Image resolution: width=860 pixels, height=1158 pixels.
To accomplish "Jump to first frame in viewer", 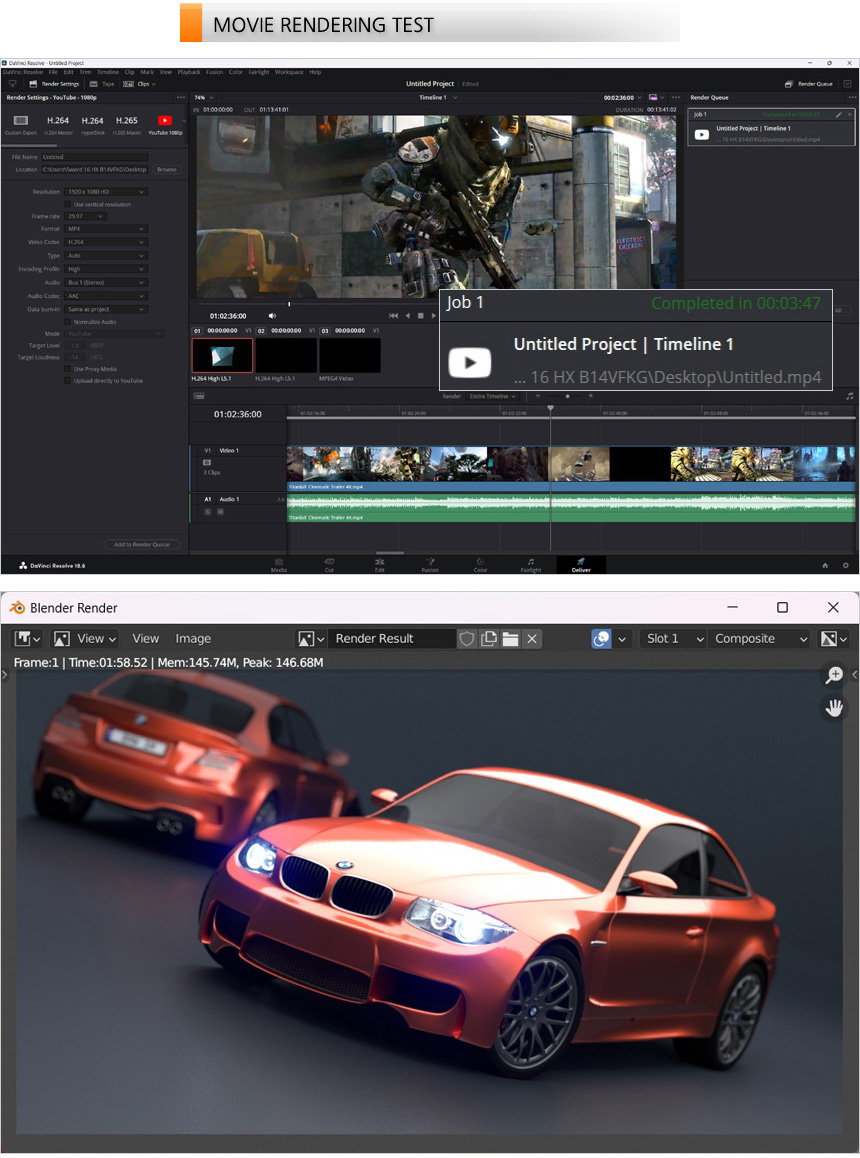I will [394, 315].
